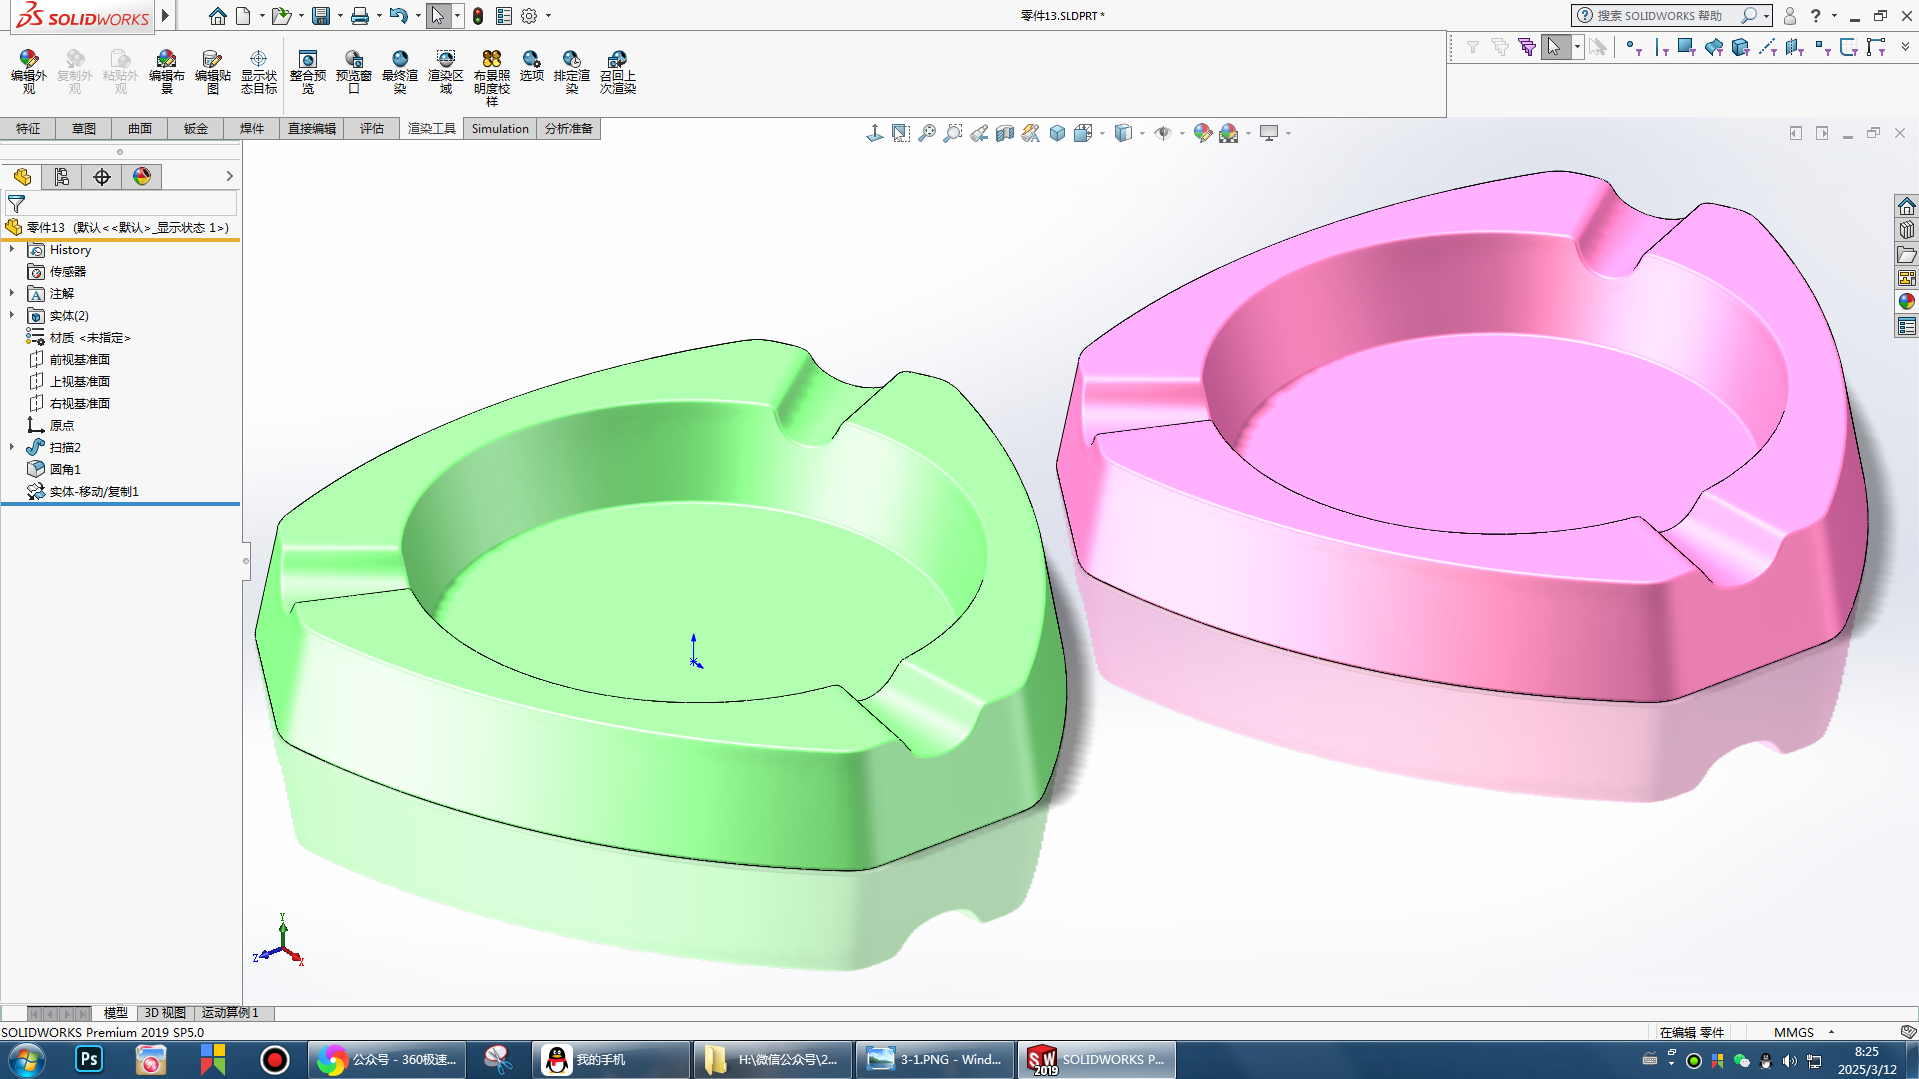Switch to 运动算例1 motion study tab
1919x1079 pixels.
click(x=230, y=1013)
